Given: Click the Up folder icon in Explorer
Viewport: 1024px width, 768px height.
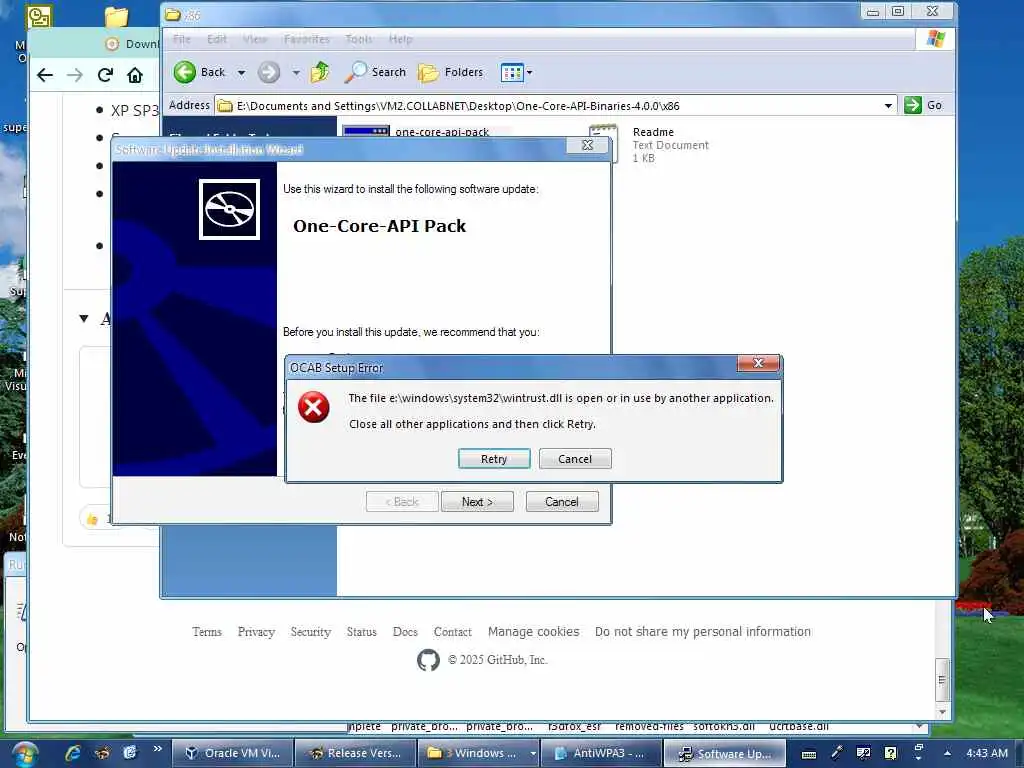Looking at the screenshot, I should [320, 72].
